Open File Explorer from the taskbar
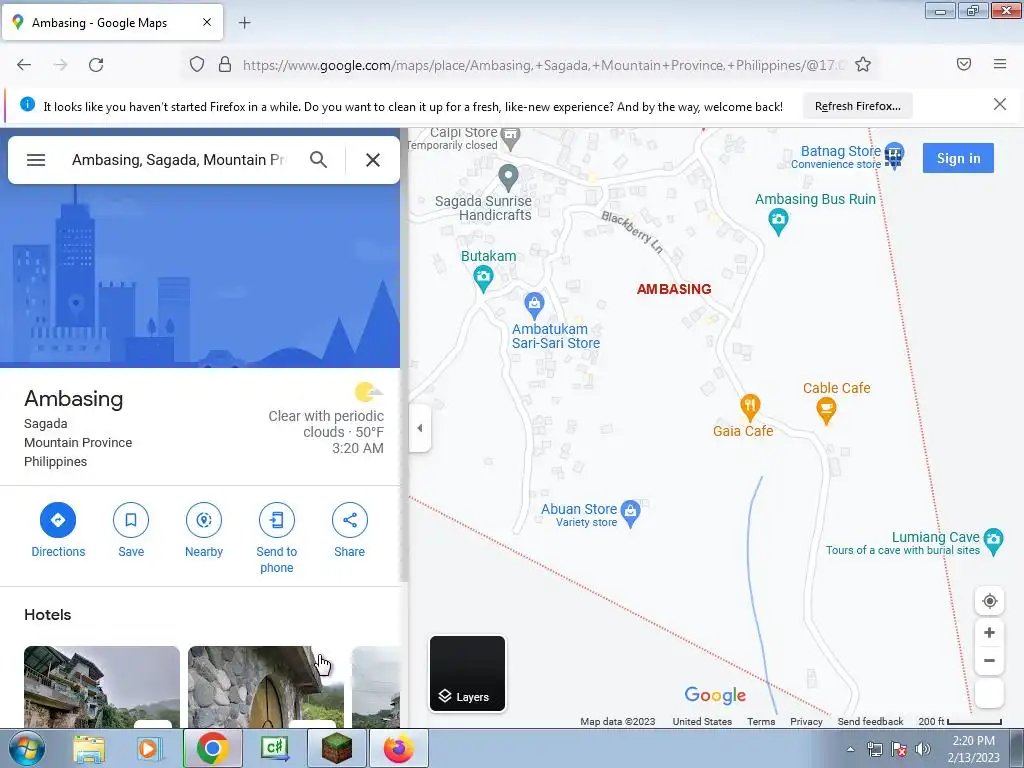 (89, 748)
